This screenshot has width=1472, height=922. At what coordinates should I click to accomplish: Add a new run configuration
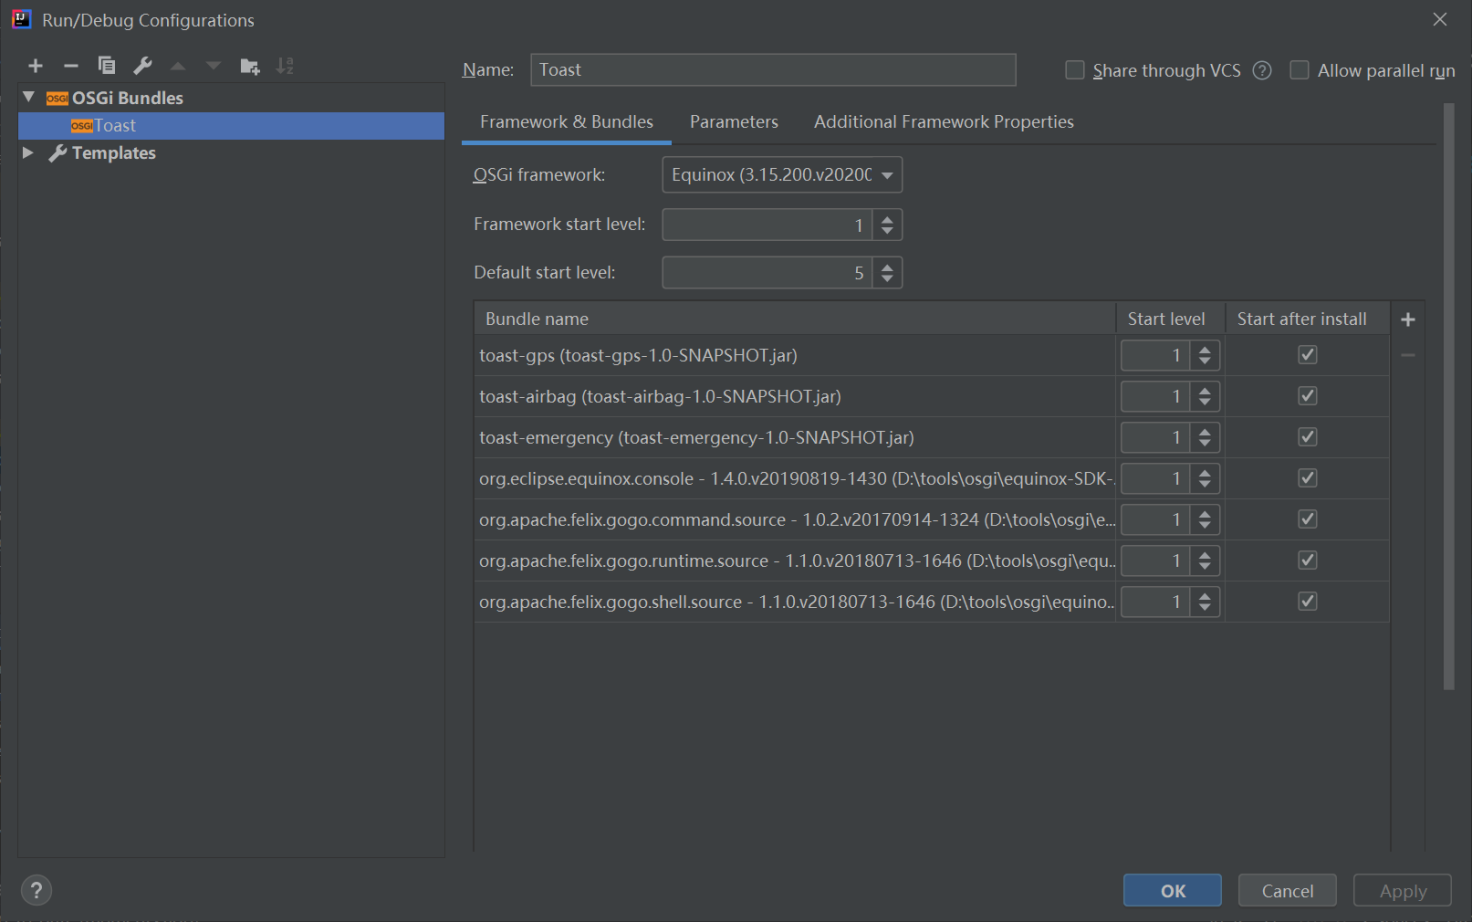pyautogui.click(x=35, y=65)
